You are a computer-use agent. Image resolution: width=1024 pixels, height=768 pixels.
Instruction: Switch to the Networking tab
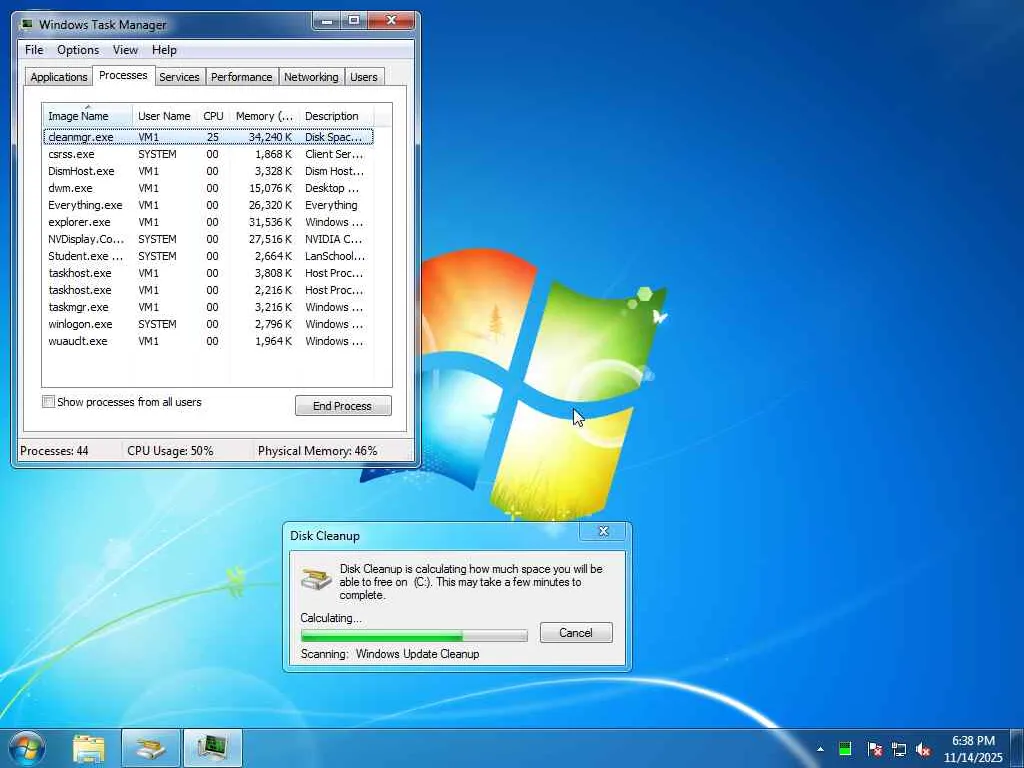(x=311, y=77)
